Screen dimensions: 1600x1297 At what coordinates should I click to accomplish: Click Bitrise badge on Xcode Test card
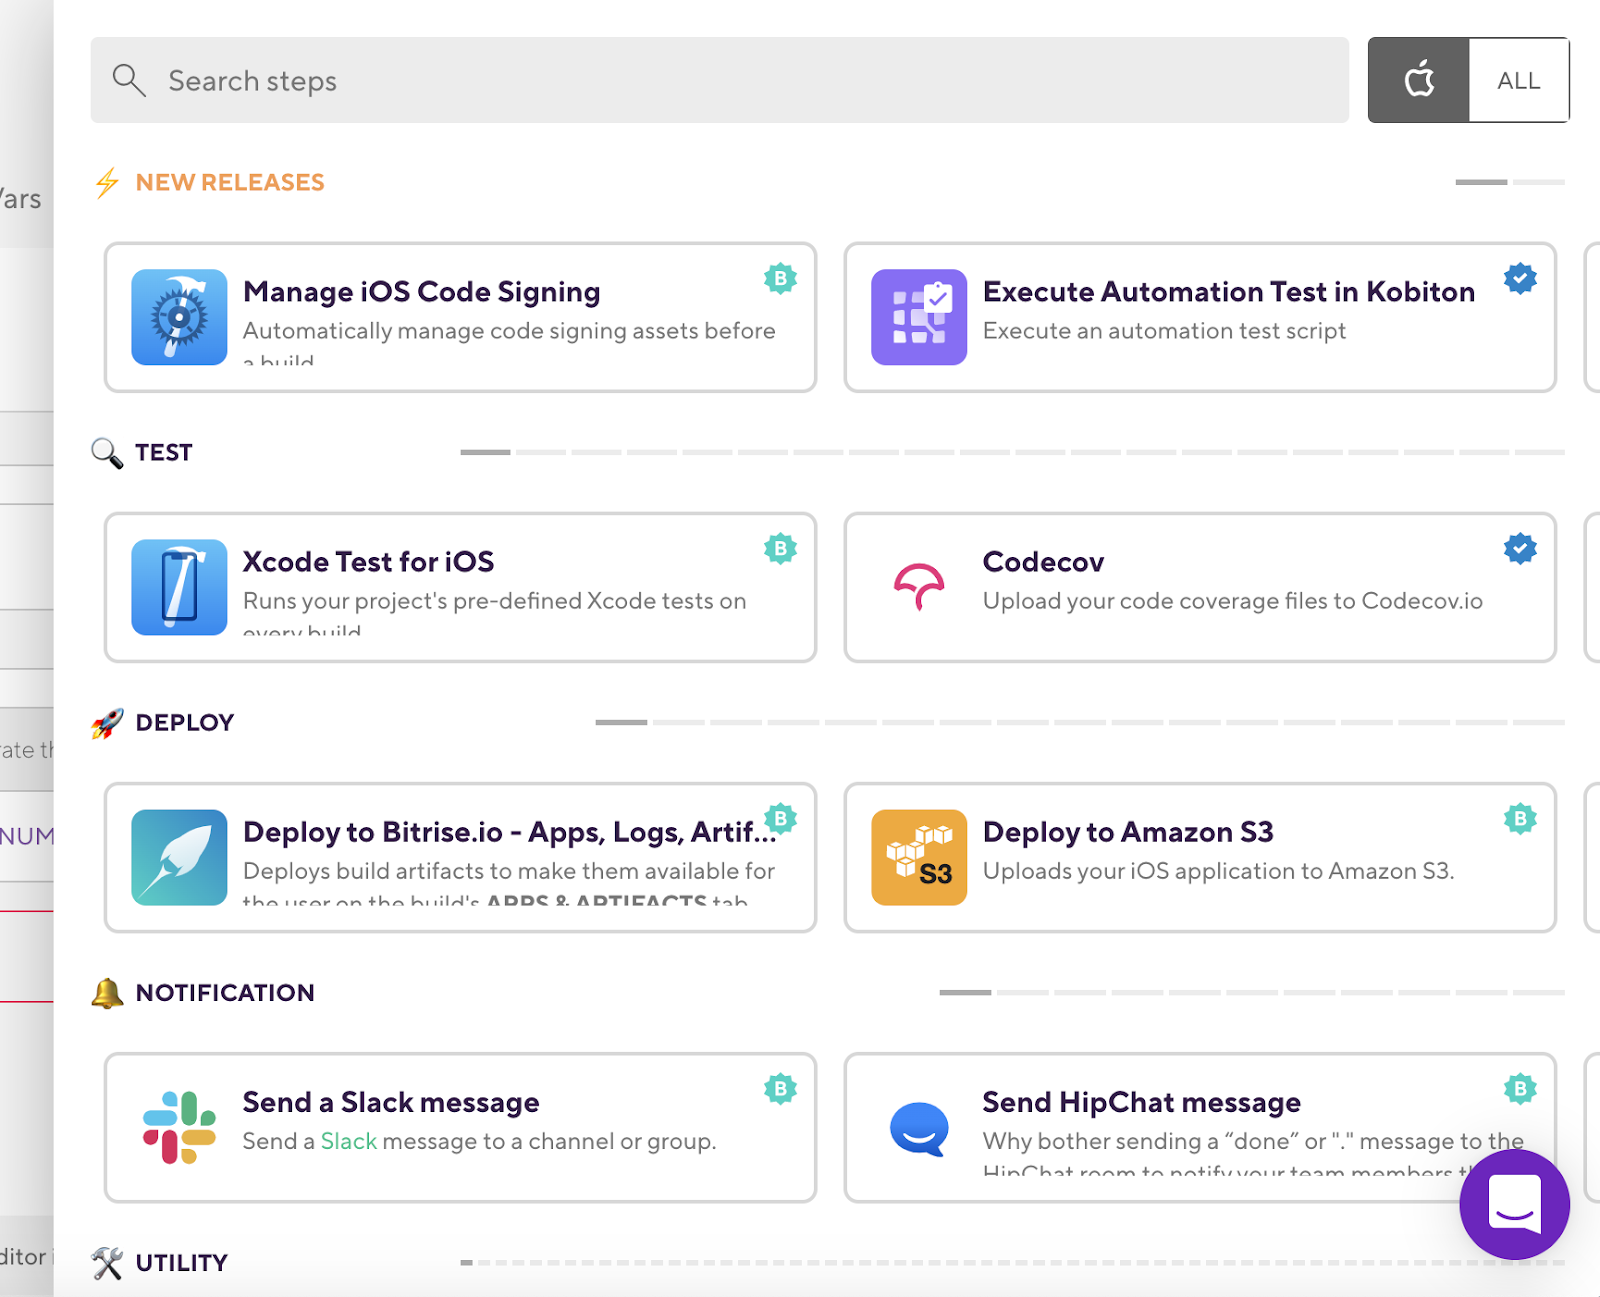coord(780,548)
